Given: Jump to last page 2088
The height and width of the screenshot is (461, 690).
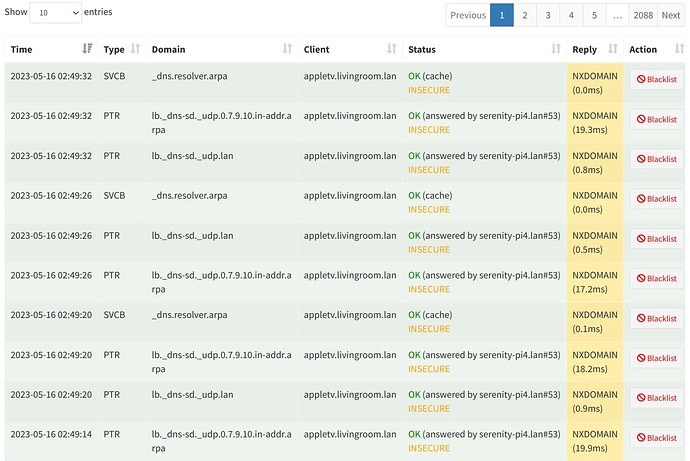Looking at the screenshot, I should click(642, 15).
